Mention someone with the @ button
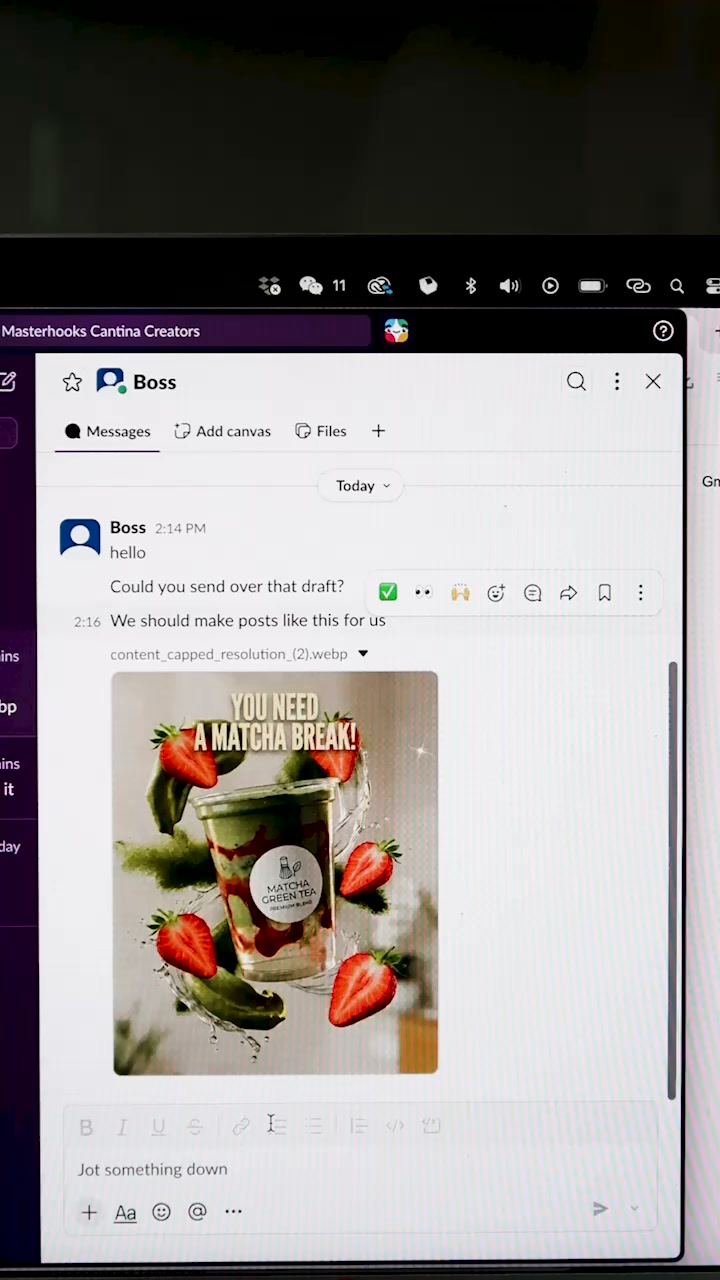The height and width of the screenshot is (1280, 720). (197, 1212)
